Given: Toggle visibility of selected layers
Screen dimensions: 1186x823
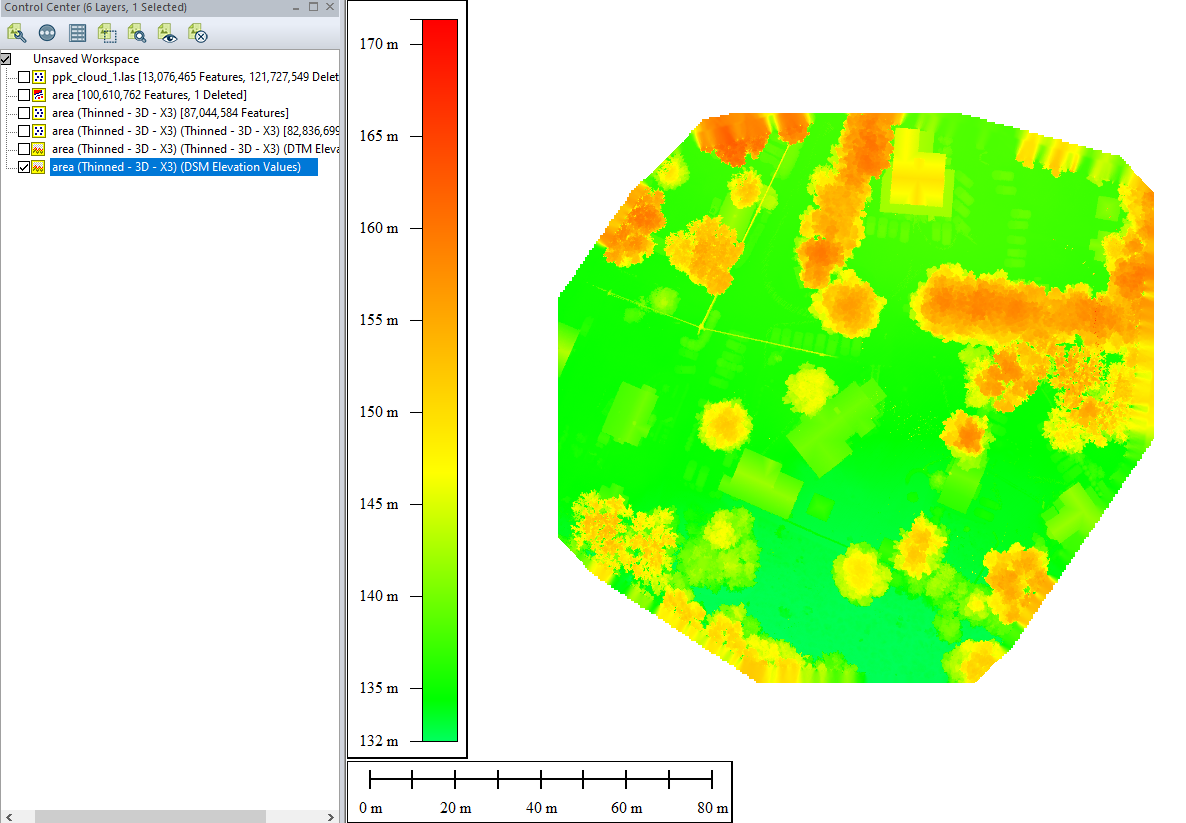Looking at the screenshot, I should [167, 33].
